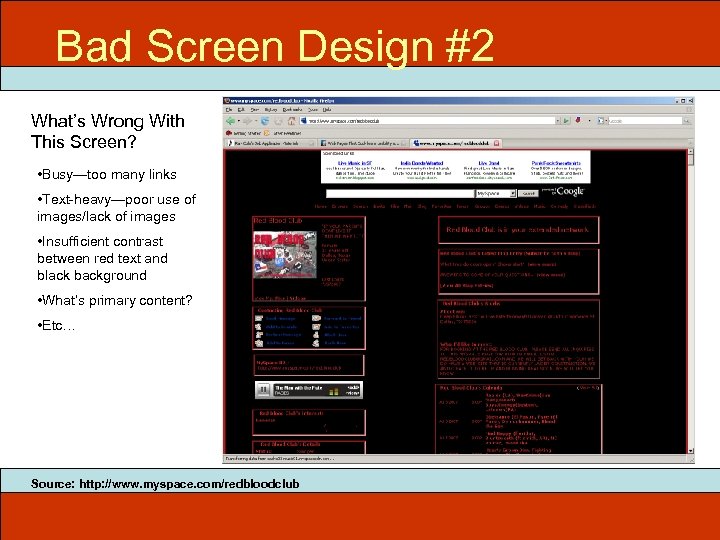Click the Instant Message icon
720x540 pixels.
(x=259, y=335)
